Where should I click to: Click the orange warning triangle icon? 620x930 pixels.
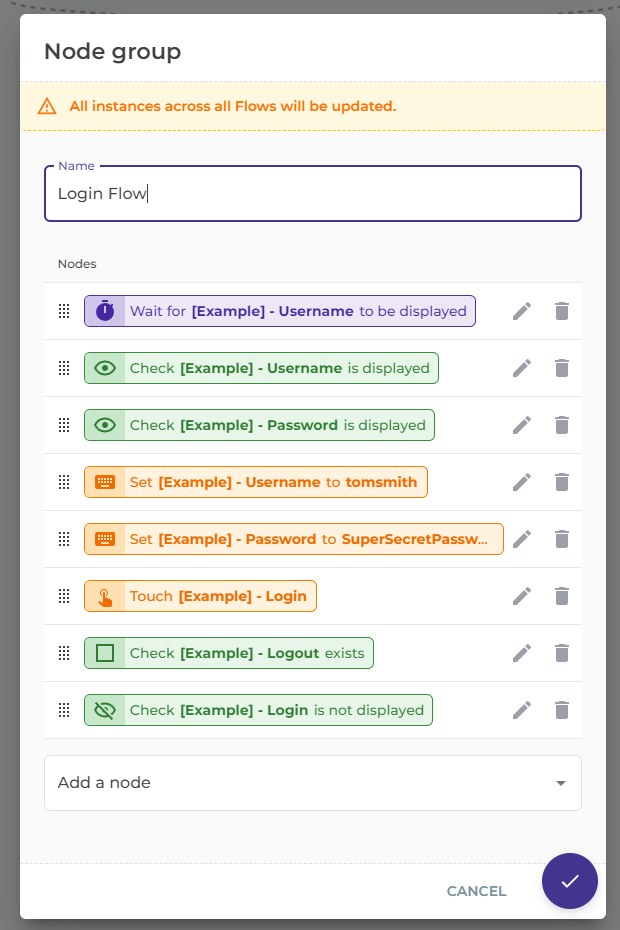pyautogui.click(x=47, y=106)
